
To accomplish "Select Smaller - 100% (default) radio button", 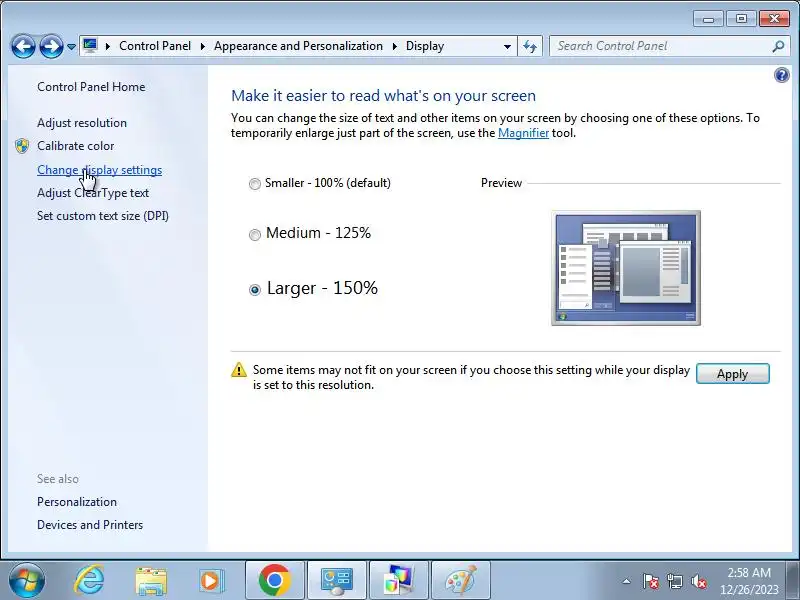I will [x=255, y=184].
